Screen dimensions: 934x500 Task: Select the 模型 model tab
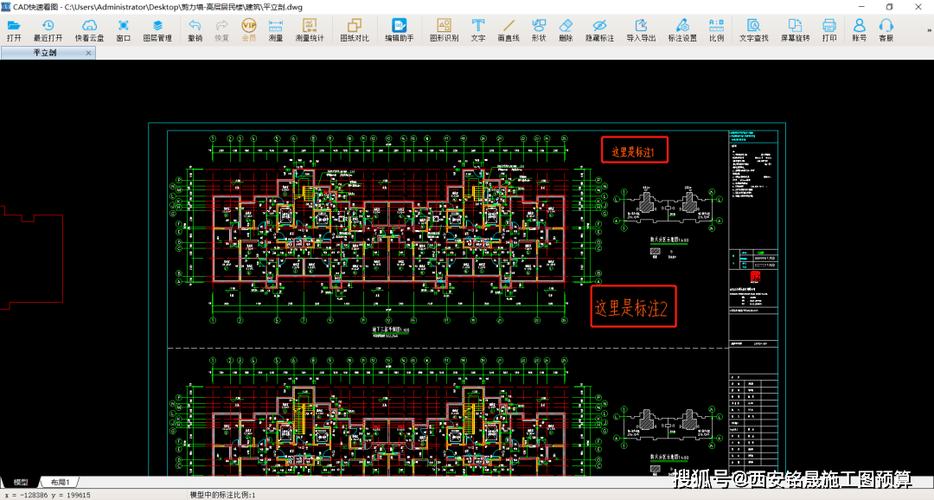point(20,482)
